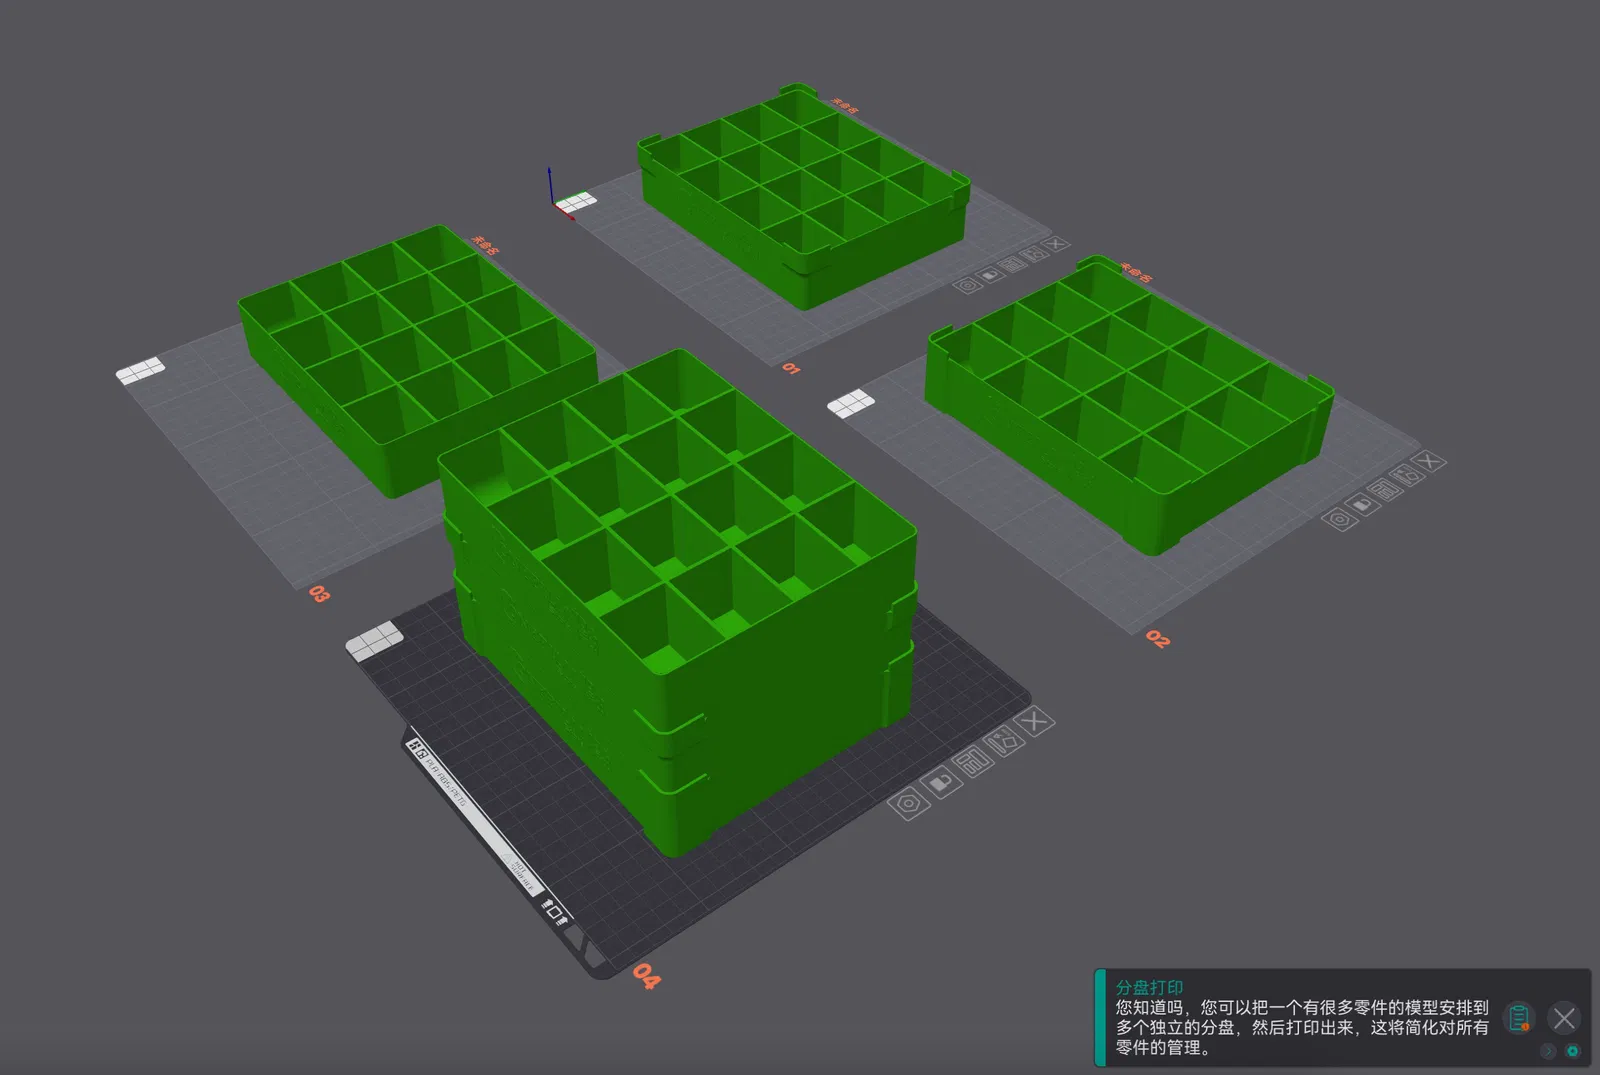This screenshot has height=1075, width=1600.
Task: Auto-orient objects on plate 01
Action: (1034, 254)
